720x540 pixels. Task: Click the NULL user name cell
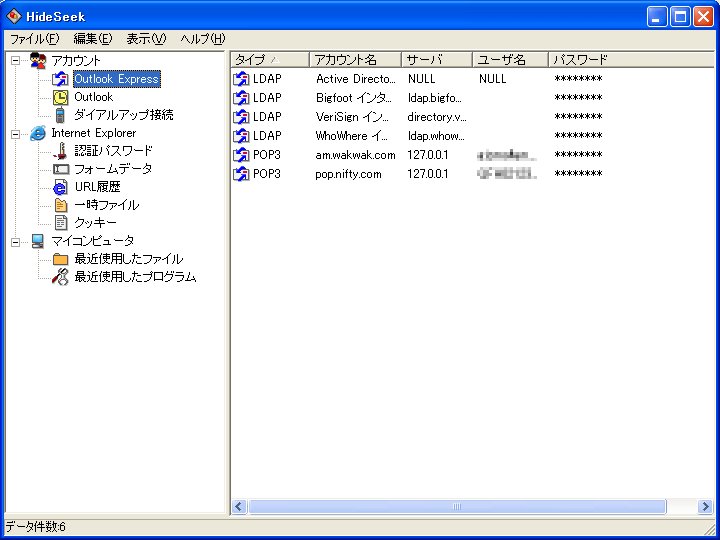(493, 79)
